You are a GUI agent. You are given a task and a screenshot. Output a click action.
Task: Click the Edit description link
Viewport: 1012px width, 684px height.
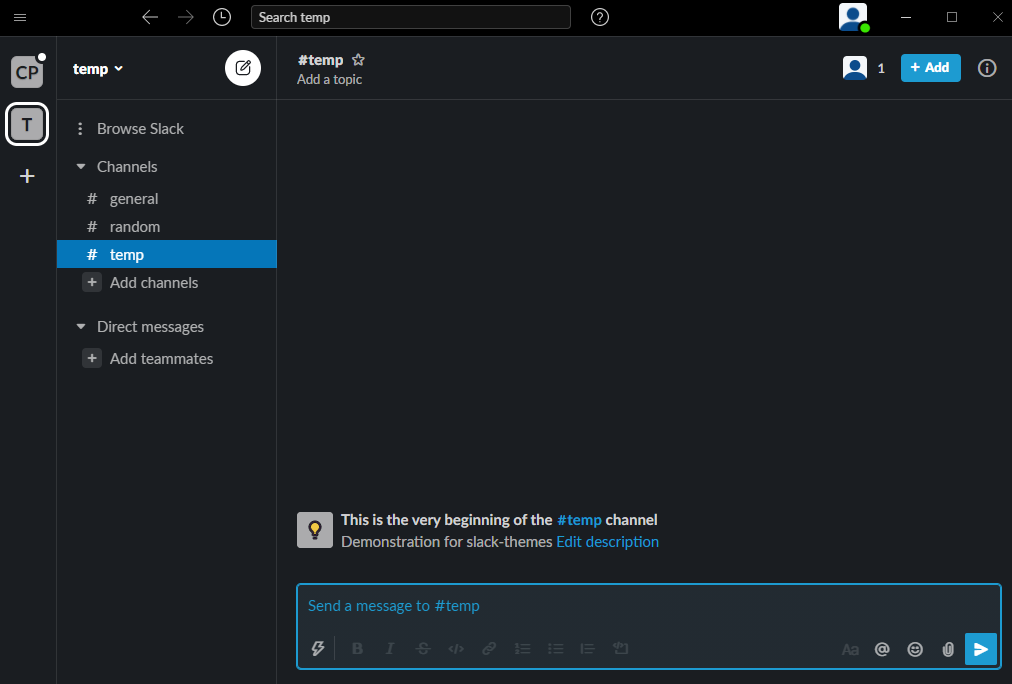click(x=607, y=541)
